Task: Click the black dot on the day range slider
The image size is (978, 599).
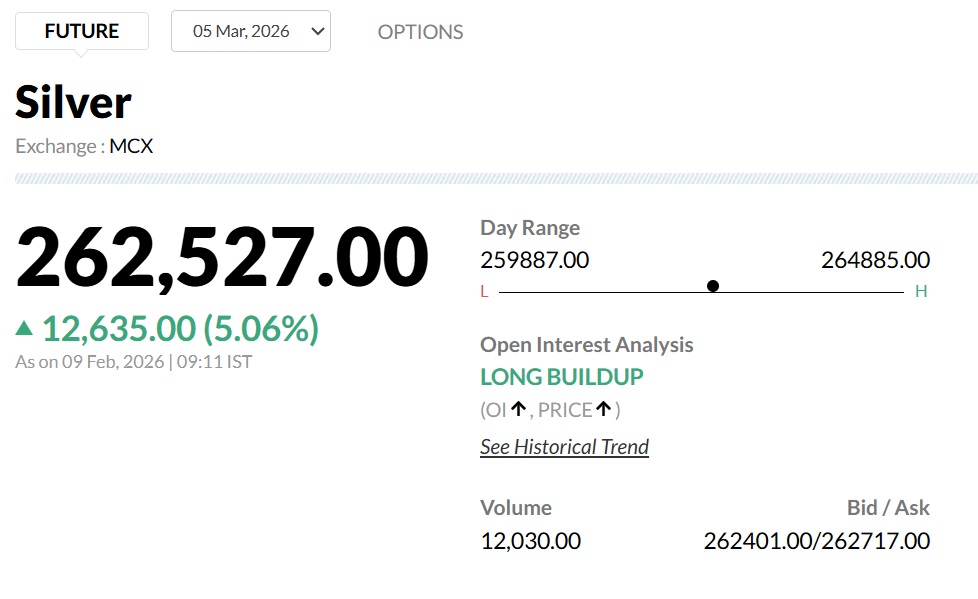Action: pyautogui.click(x=713, y=286)
